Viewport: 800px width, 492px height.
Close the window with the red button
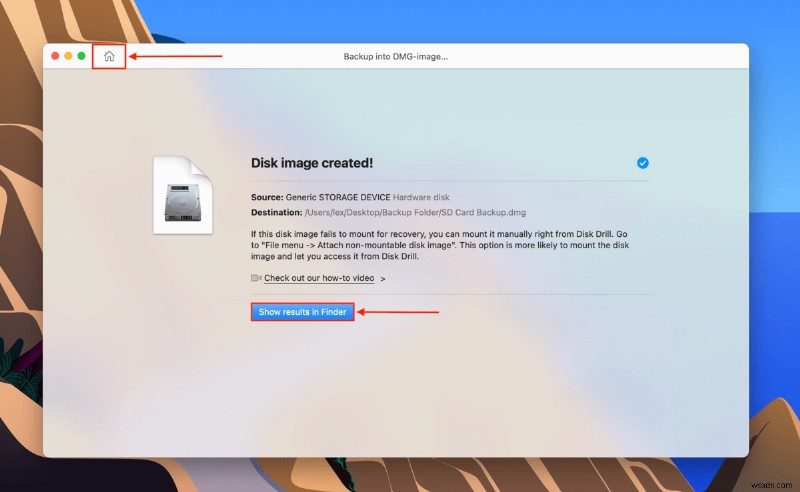pyautogui.click(x=55, y=56)
